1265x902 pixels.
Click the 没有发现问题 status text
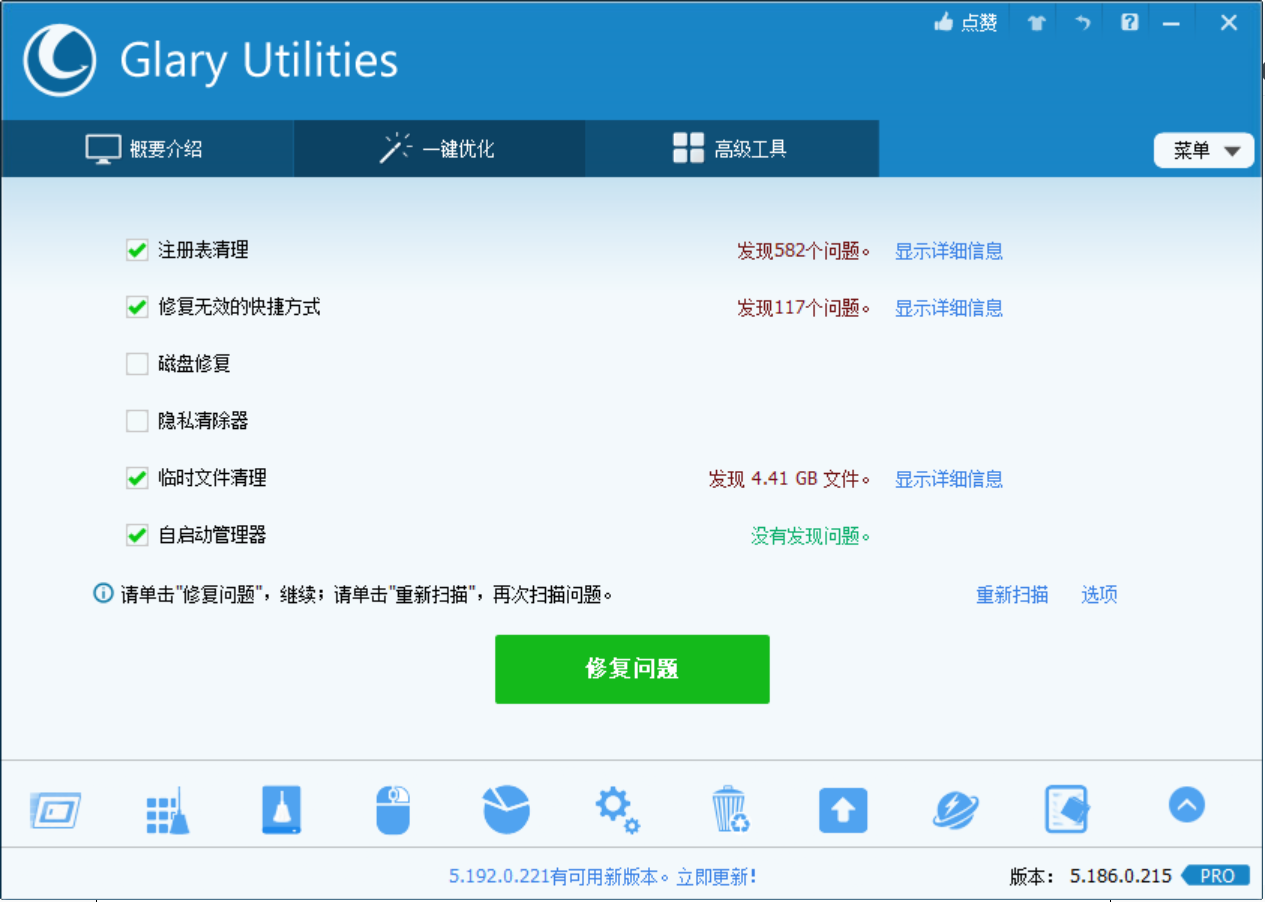pos(810,536)
